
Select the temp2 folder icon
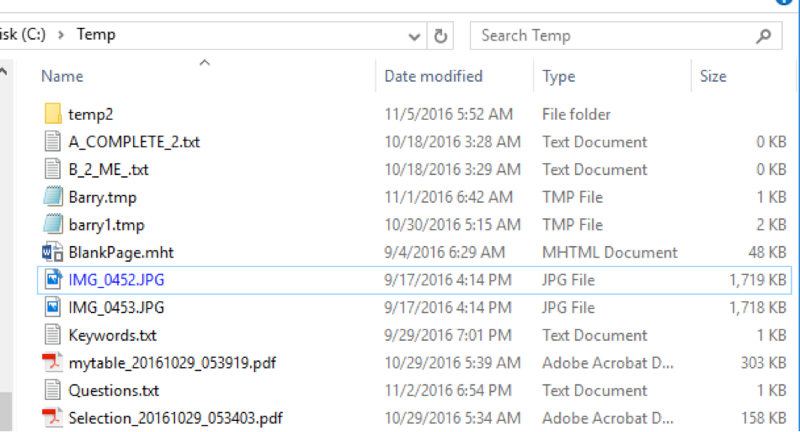[53, 114]
